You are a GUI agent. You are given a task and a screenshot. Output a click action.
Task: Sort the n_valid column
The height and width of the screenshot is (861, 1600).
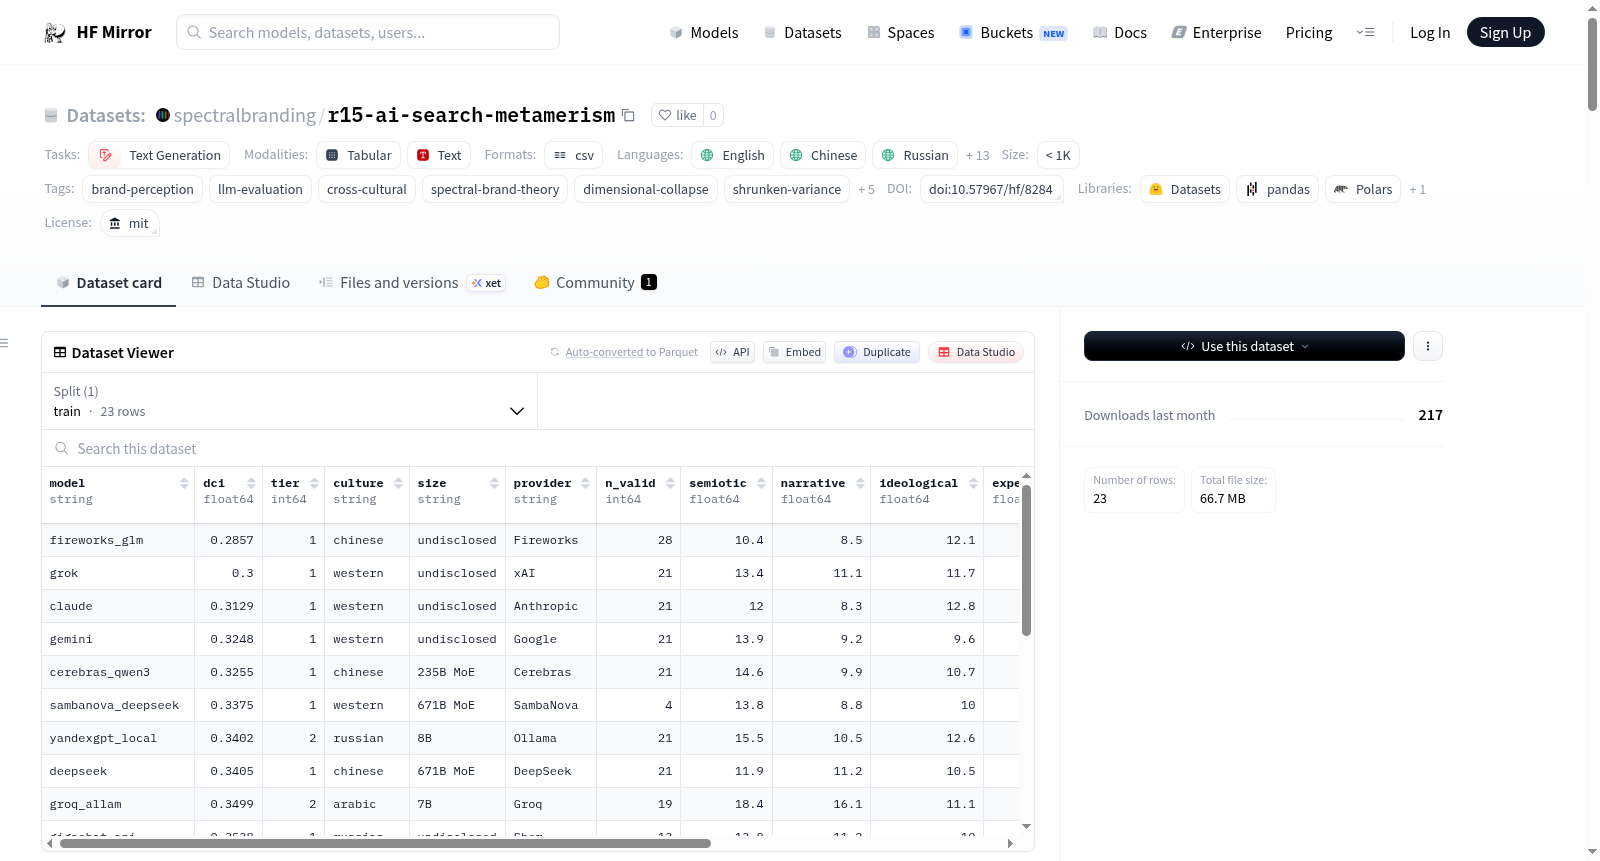670,483
